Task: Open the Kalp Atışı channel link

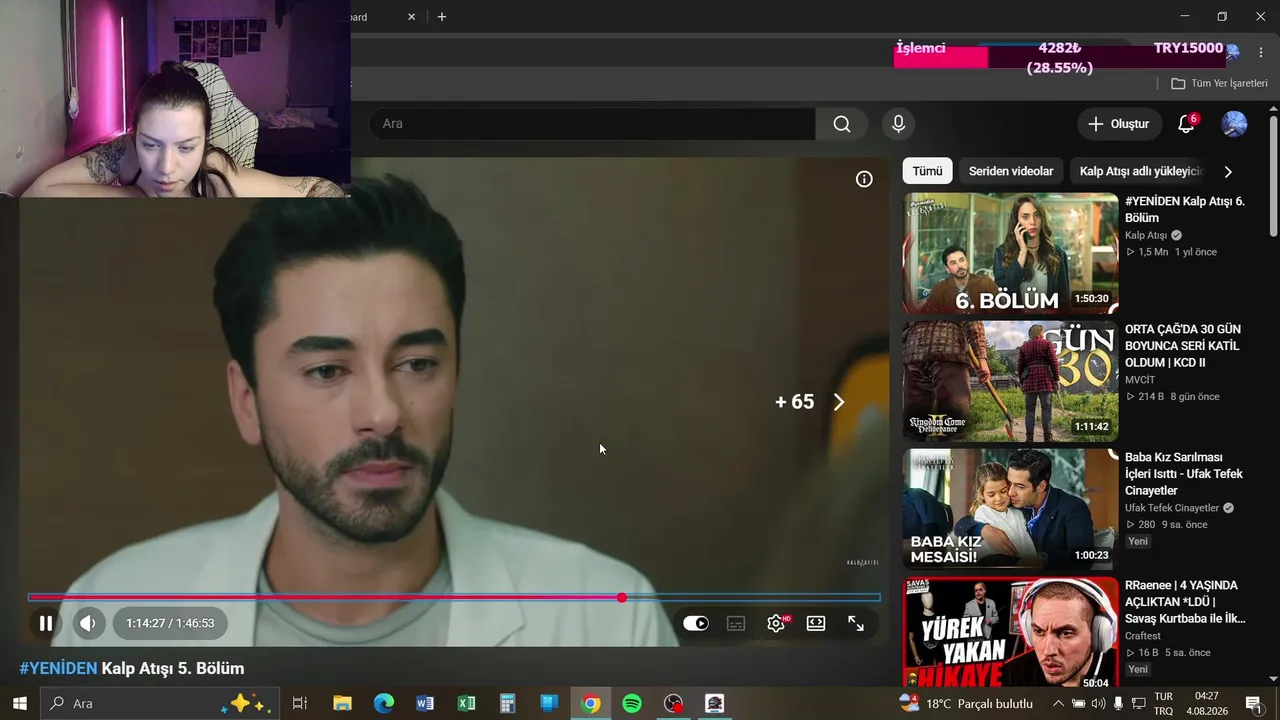Action: tap(1146, 236)
